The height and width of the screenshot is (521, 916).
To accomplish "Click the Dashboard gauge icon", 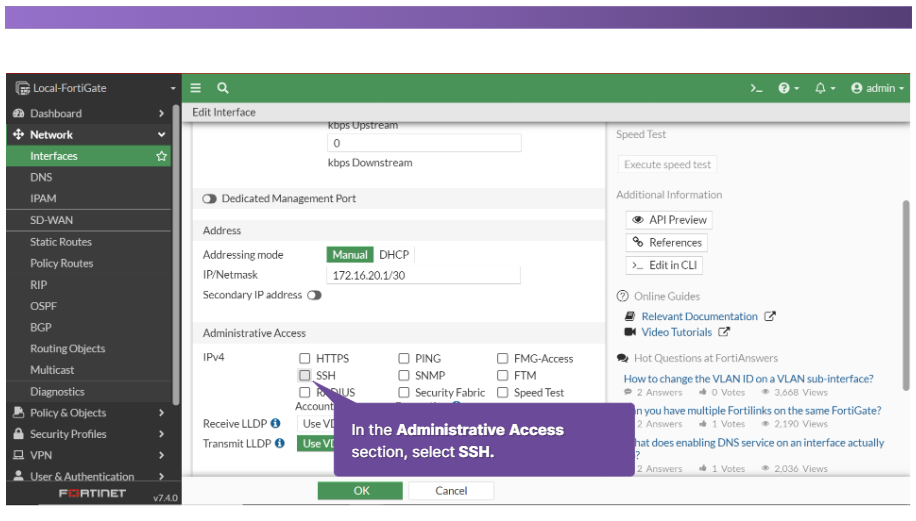I will point(19,113).
